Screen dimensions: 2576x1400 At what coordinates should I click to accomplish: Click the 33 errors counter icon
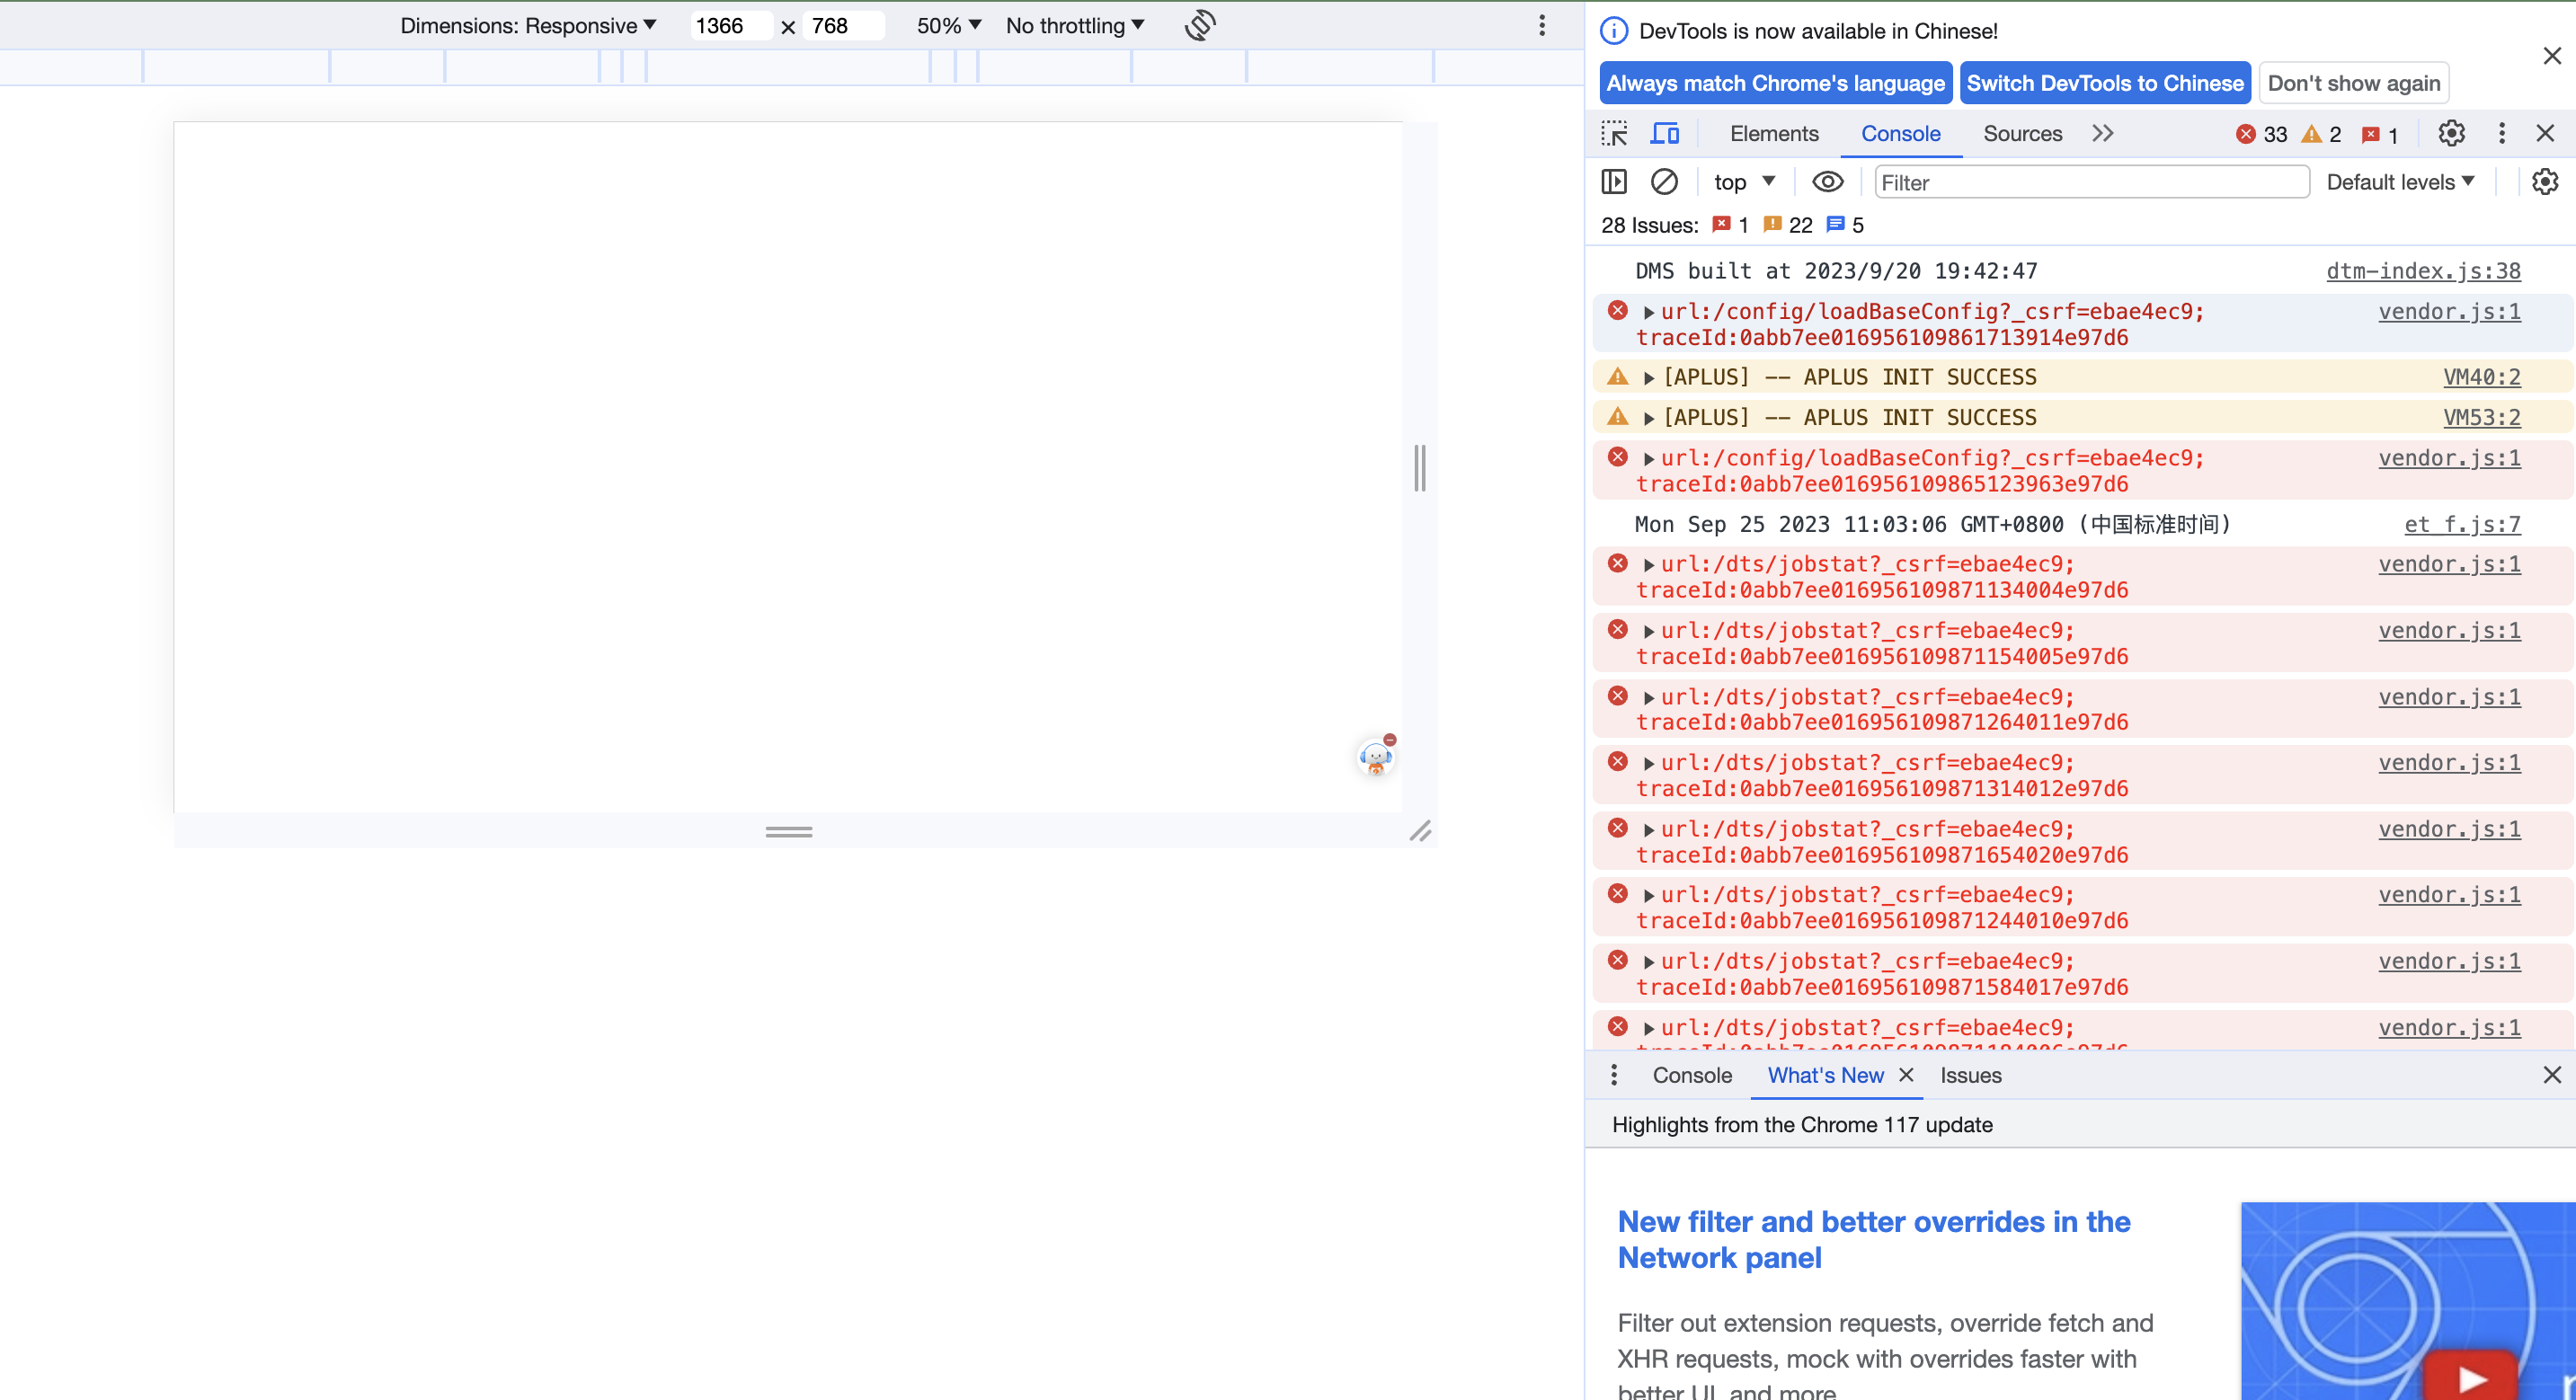coord(2246,134)
